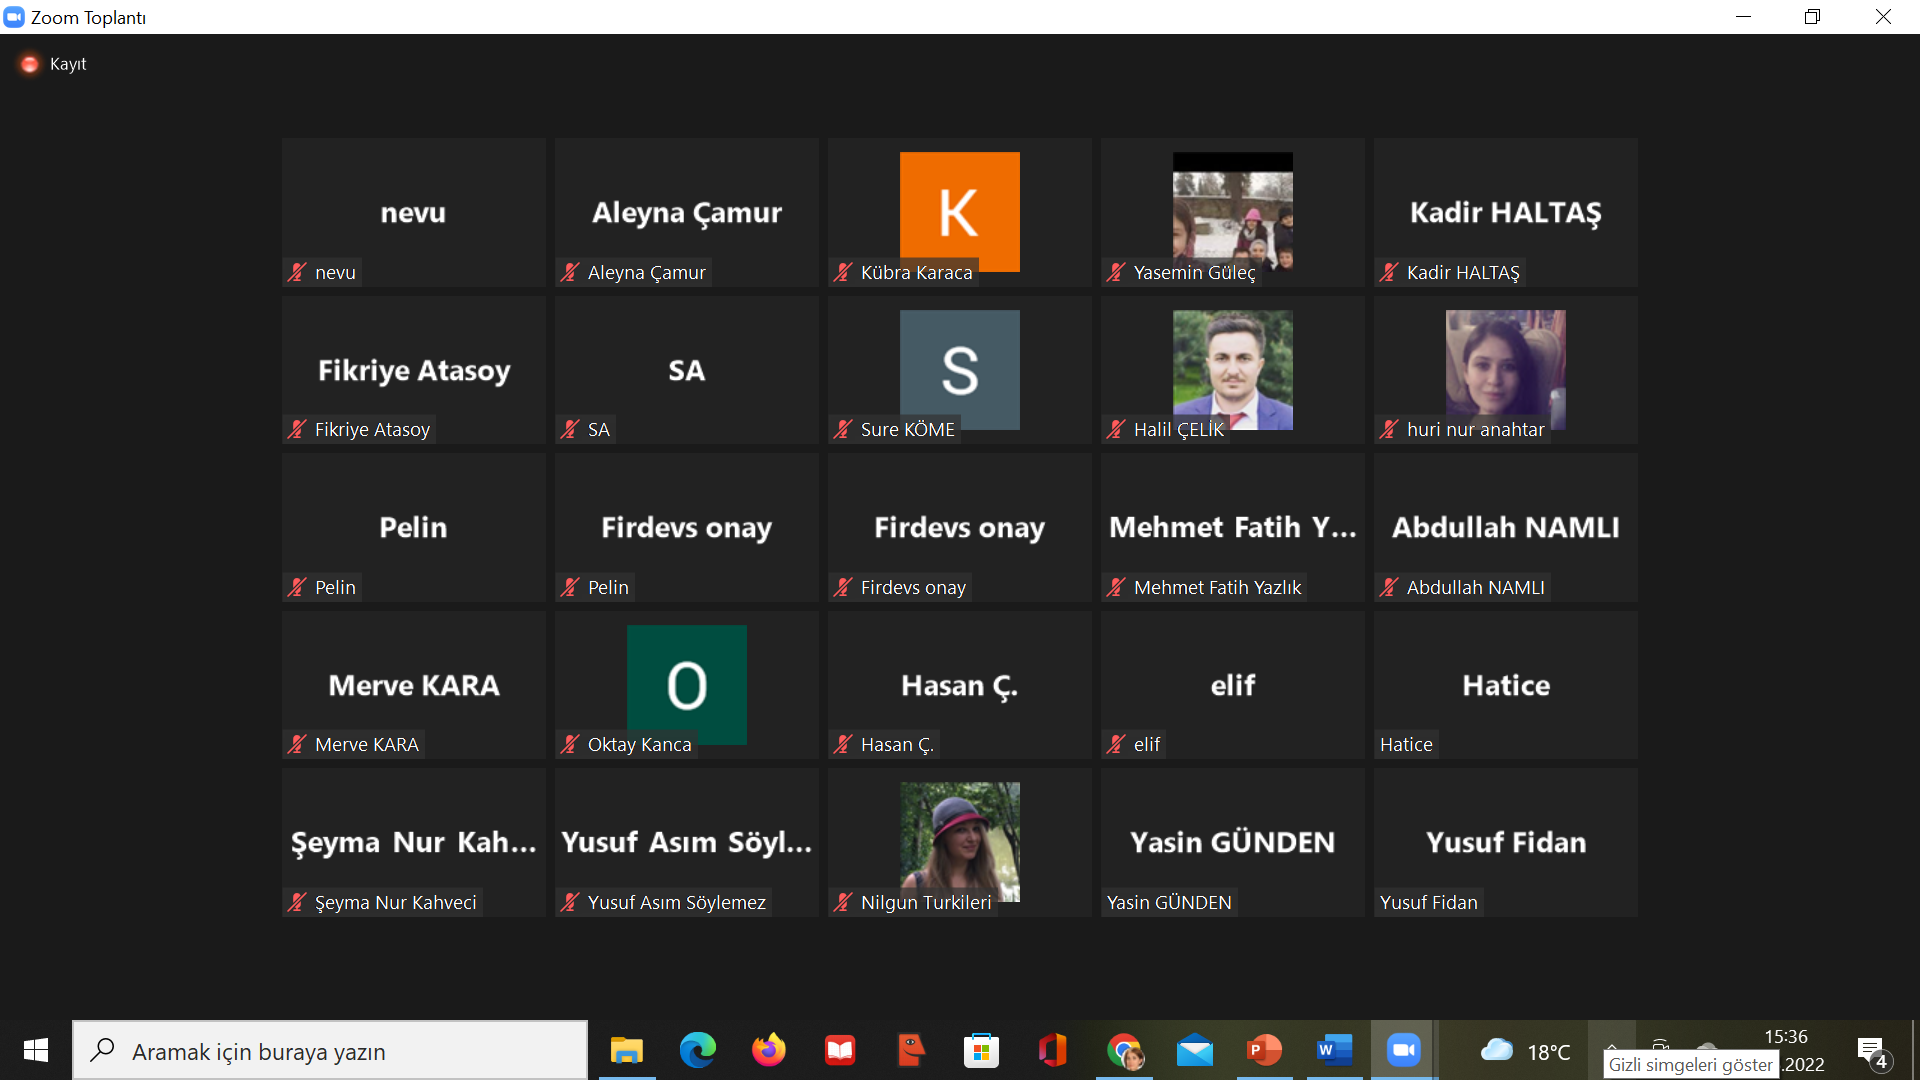1920x1080 pixels.
Task: Click the red recording indicator icon
Action: 30,64
